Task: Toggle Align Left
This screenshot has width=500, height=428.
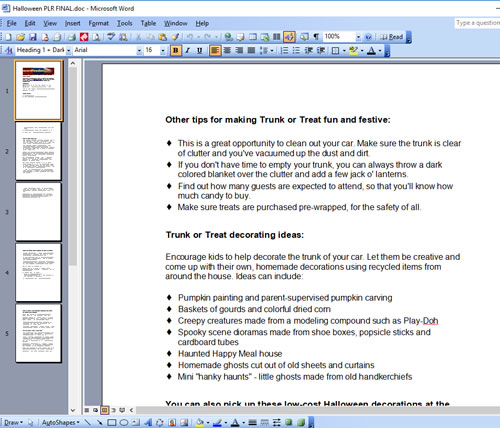Action: pos(215,51)
